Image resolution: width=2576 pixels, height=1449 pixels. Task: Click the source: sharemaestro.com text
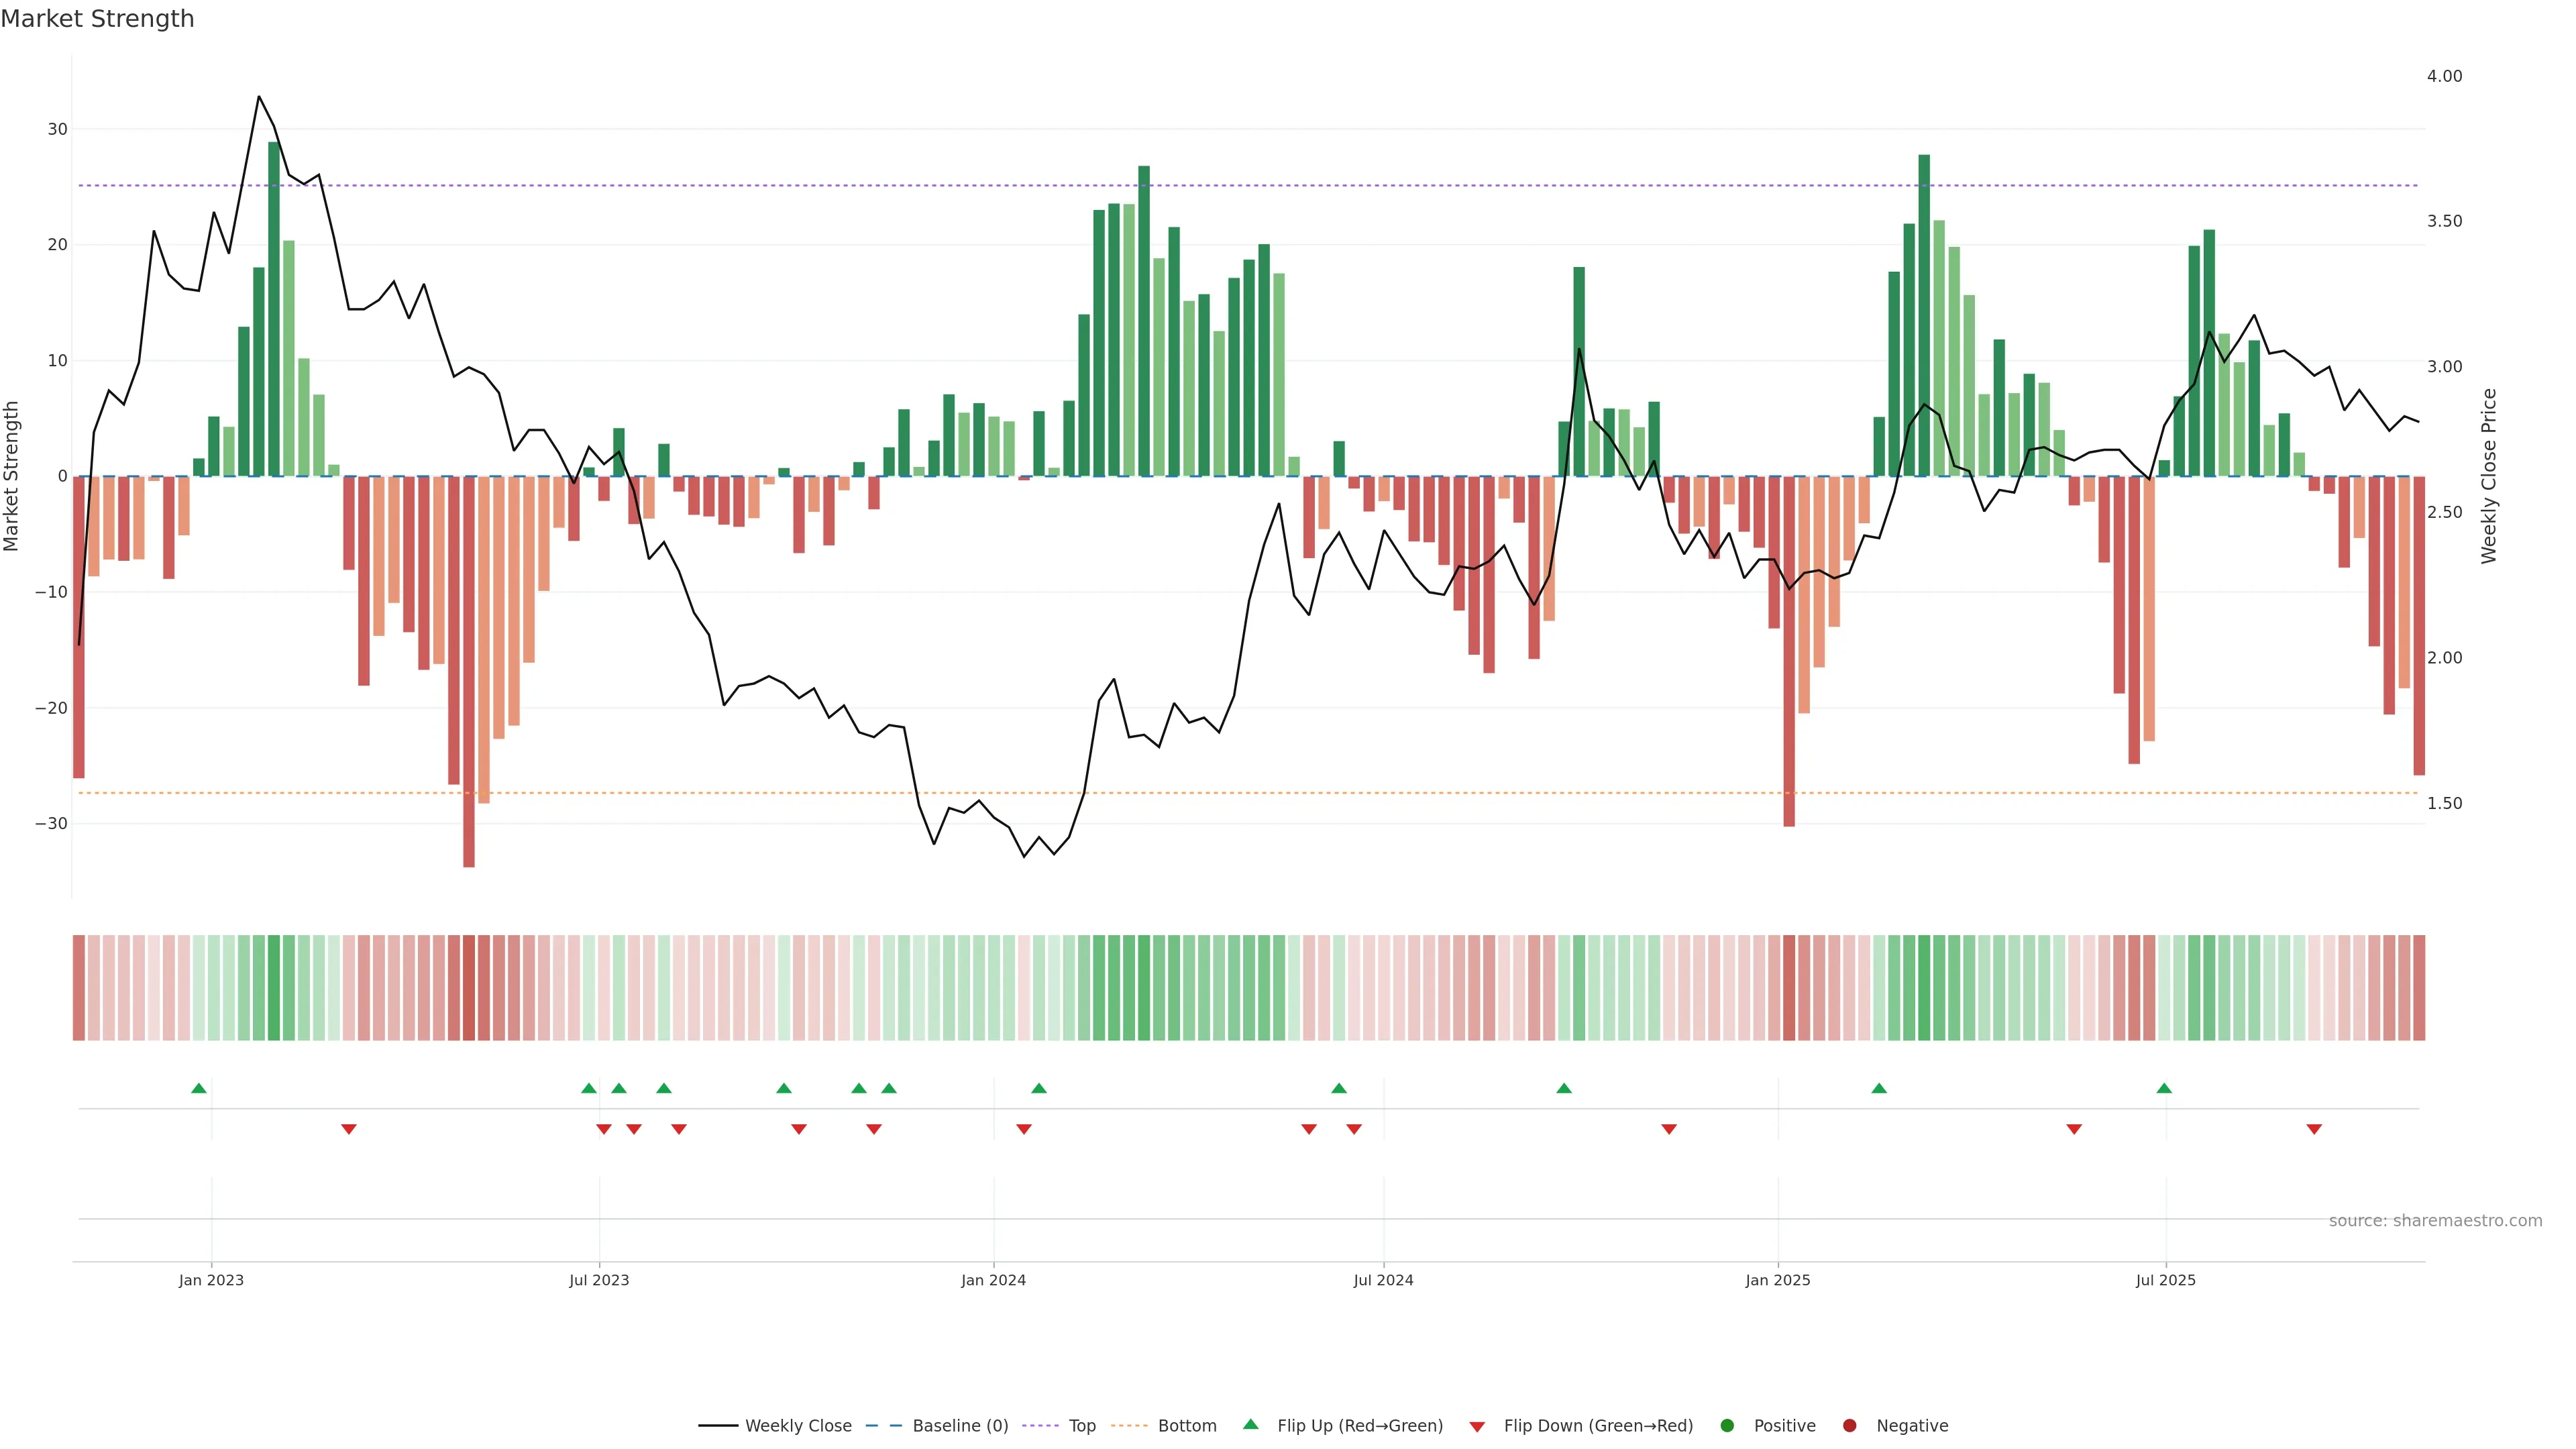point(2435,1221)
